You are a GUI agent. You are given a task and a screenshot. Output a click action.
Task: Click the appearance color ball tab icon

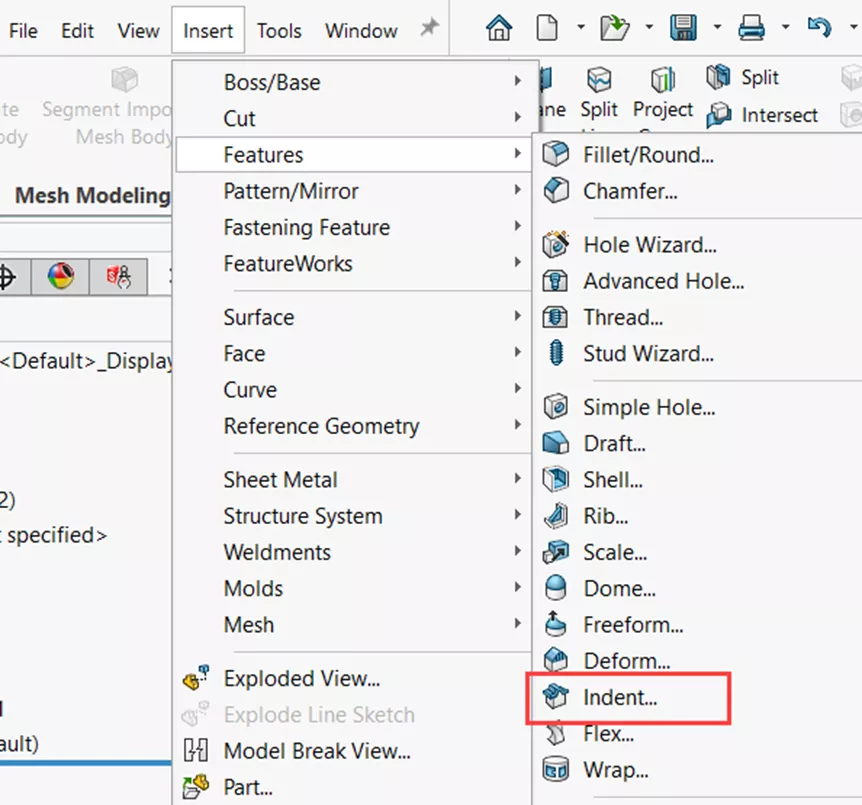(x=61, y=277)
